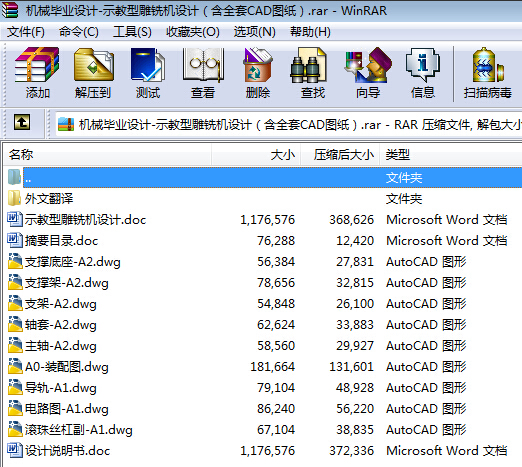The width and height of the screenshot is (522, 467).
Task: Open the Info (信息) icon
Action: pyautogui.click(x=423, y=65)
